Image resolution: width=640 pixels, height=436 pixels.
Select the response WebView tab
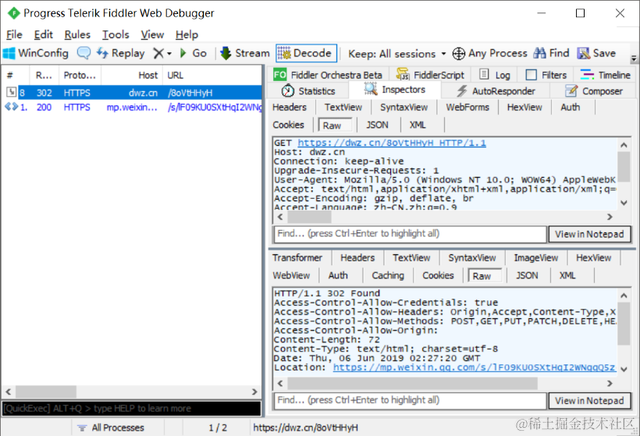click(291, 276)
